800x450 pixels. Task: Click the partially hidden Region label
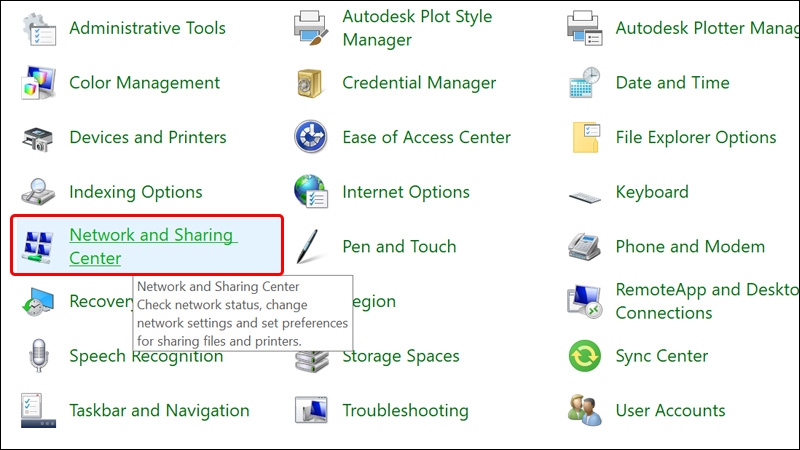pyautogui.click(x=374, y=302)
